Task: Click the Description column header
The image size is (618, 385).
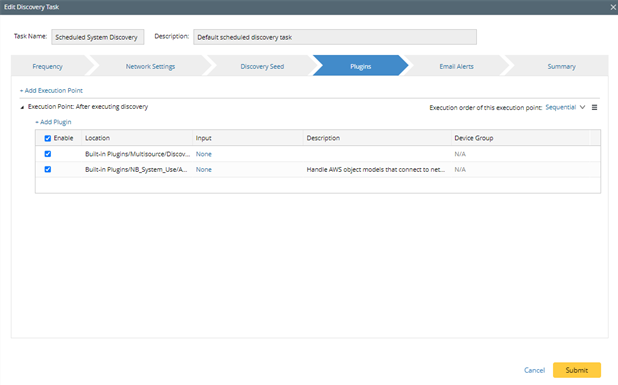Action: pos(377,138)
